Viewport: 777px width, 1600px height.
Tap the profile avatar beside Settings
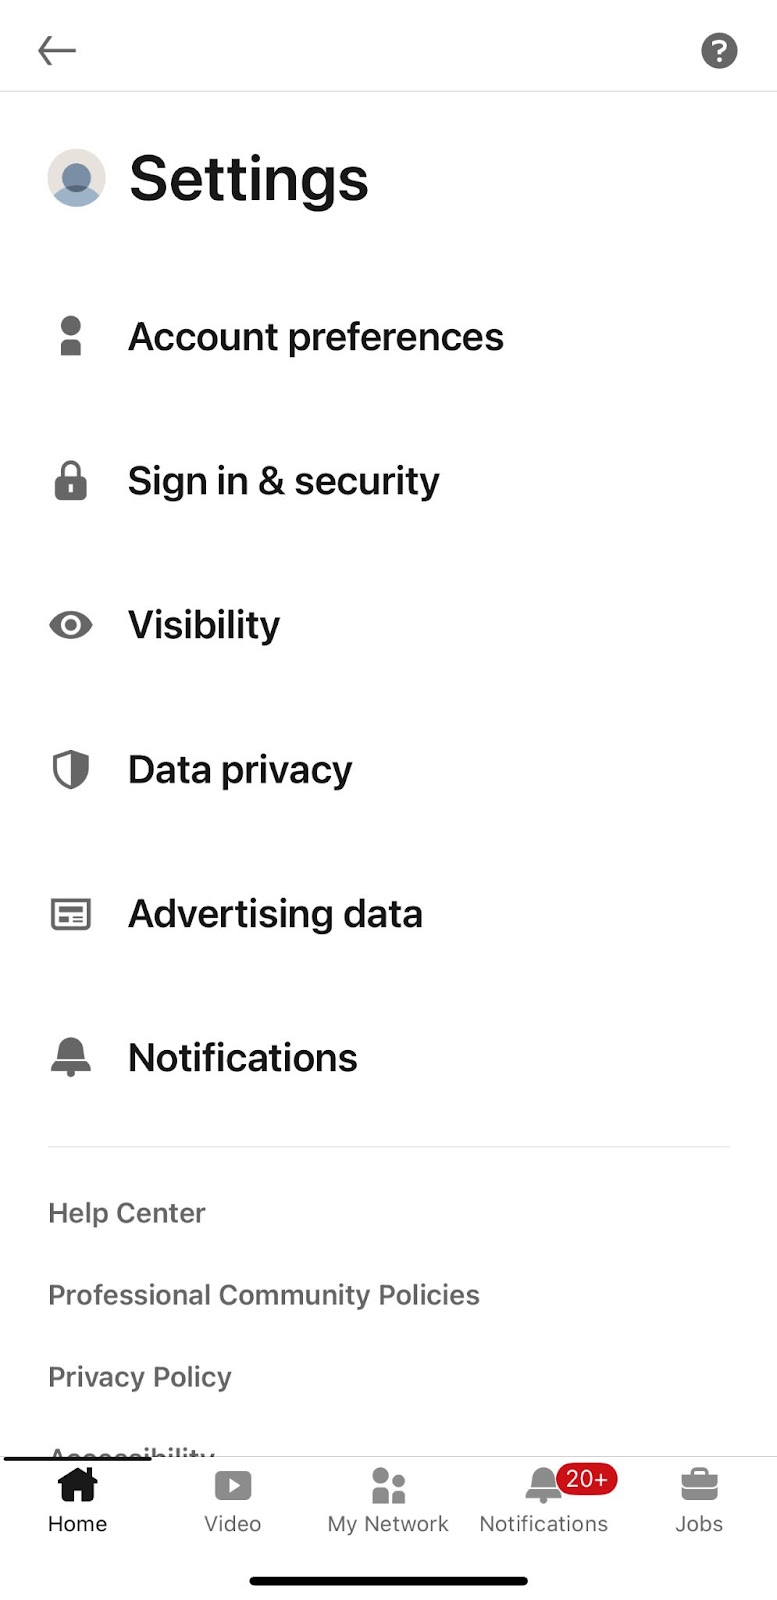77,178
